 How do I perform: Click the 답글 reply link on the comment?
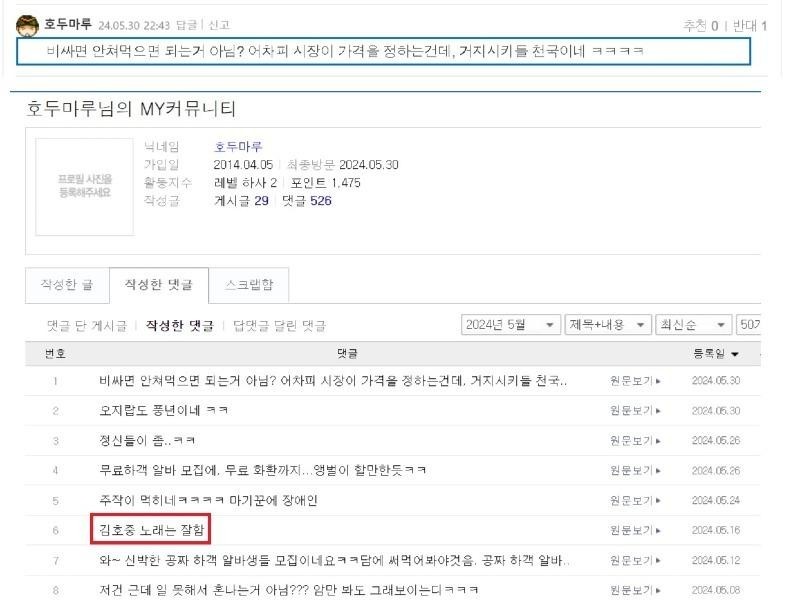point(186,25)
